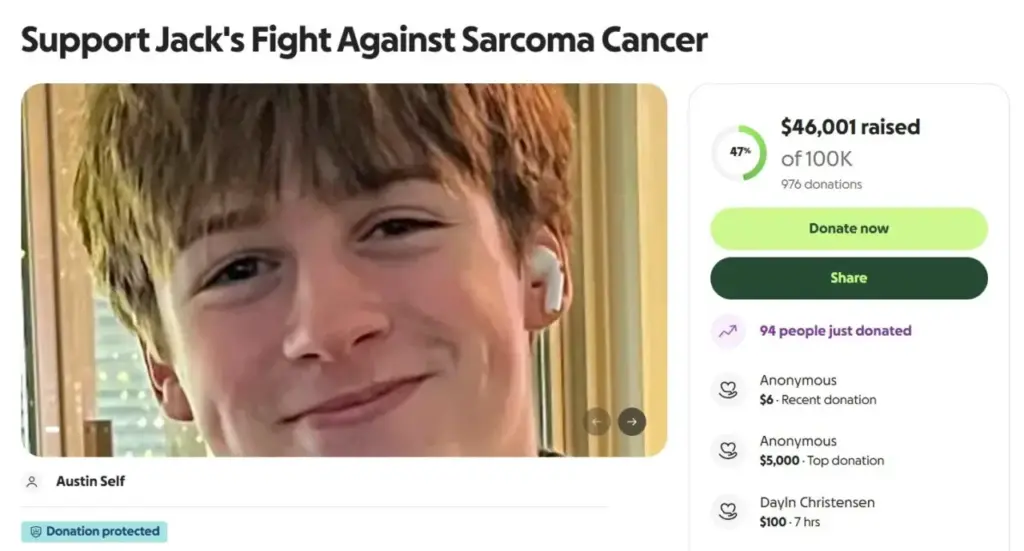Click the next photo arrow button
The width and height of the screenshot is (1024, 551).
[x=632, y=422]
